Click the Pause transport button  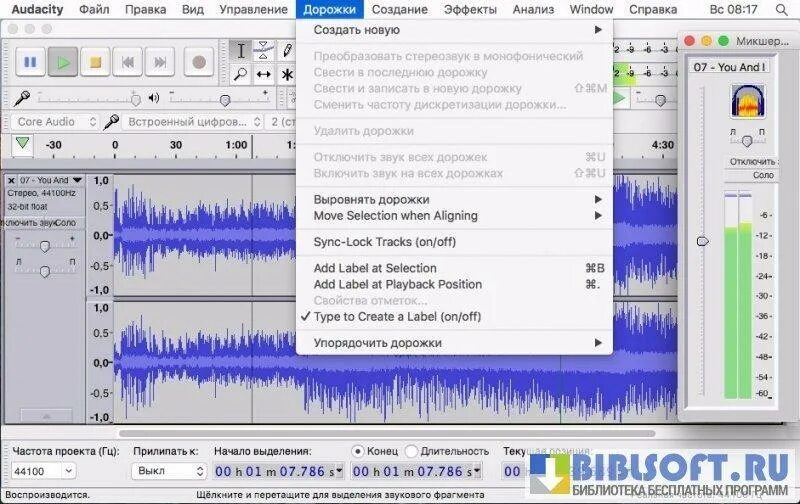pyautogui.click(x=30, y=62)
